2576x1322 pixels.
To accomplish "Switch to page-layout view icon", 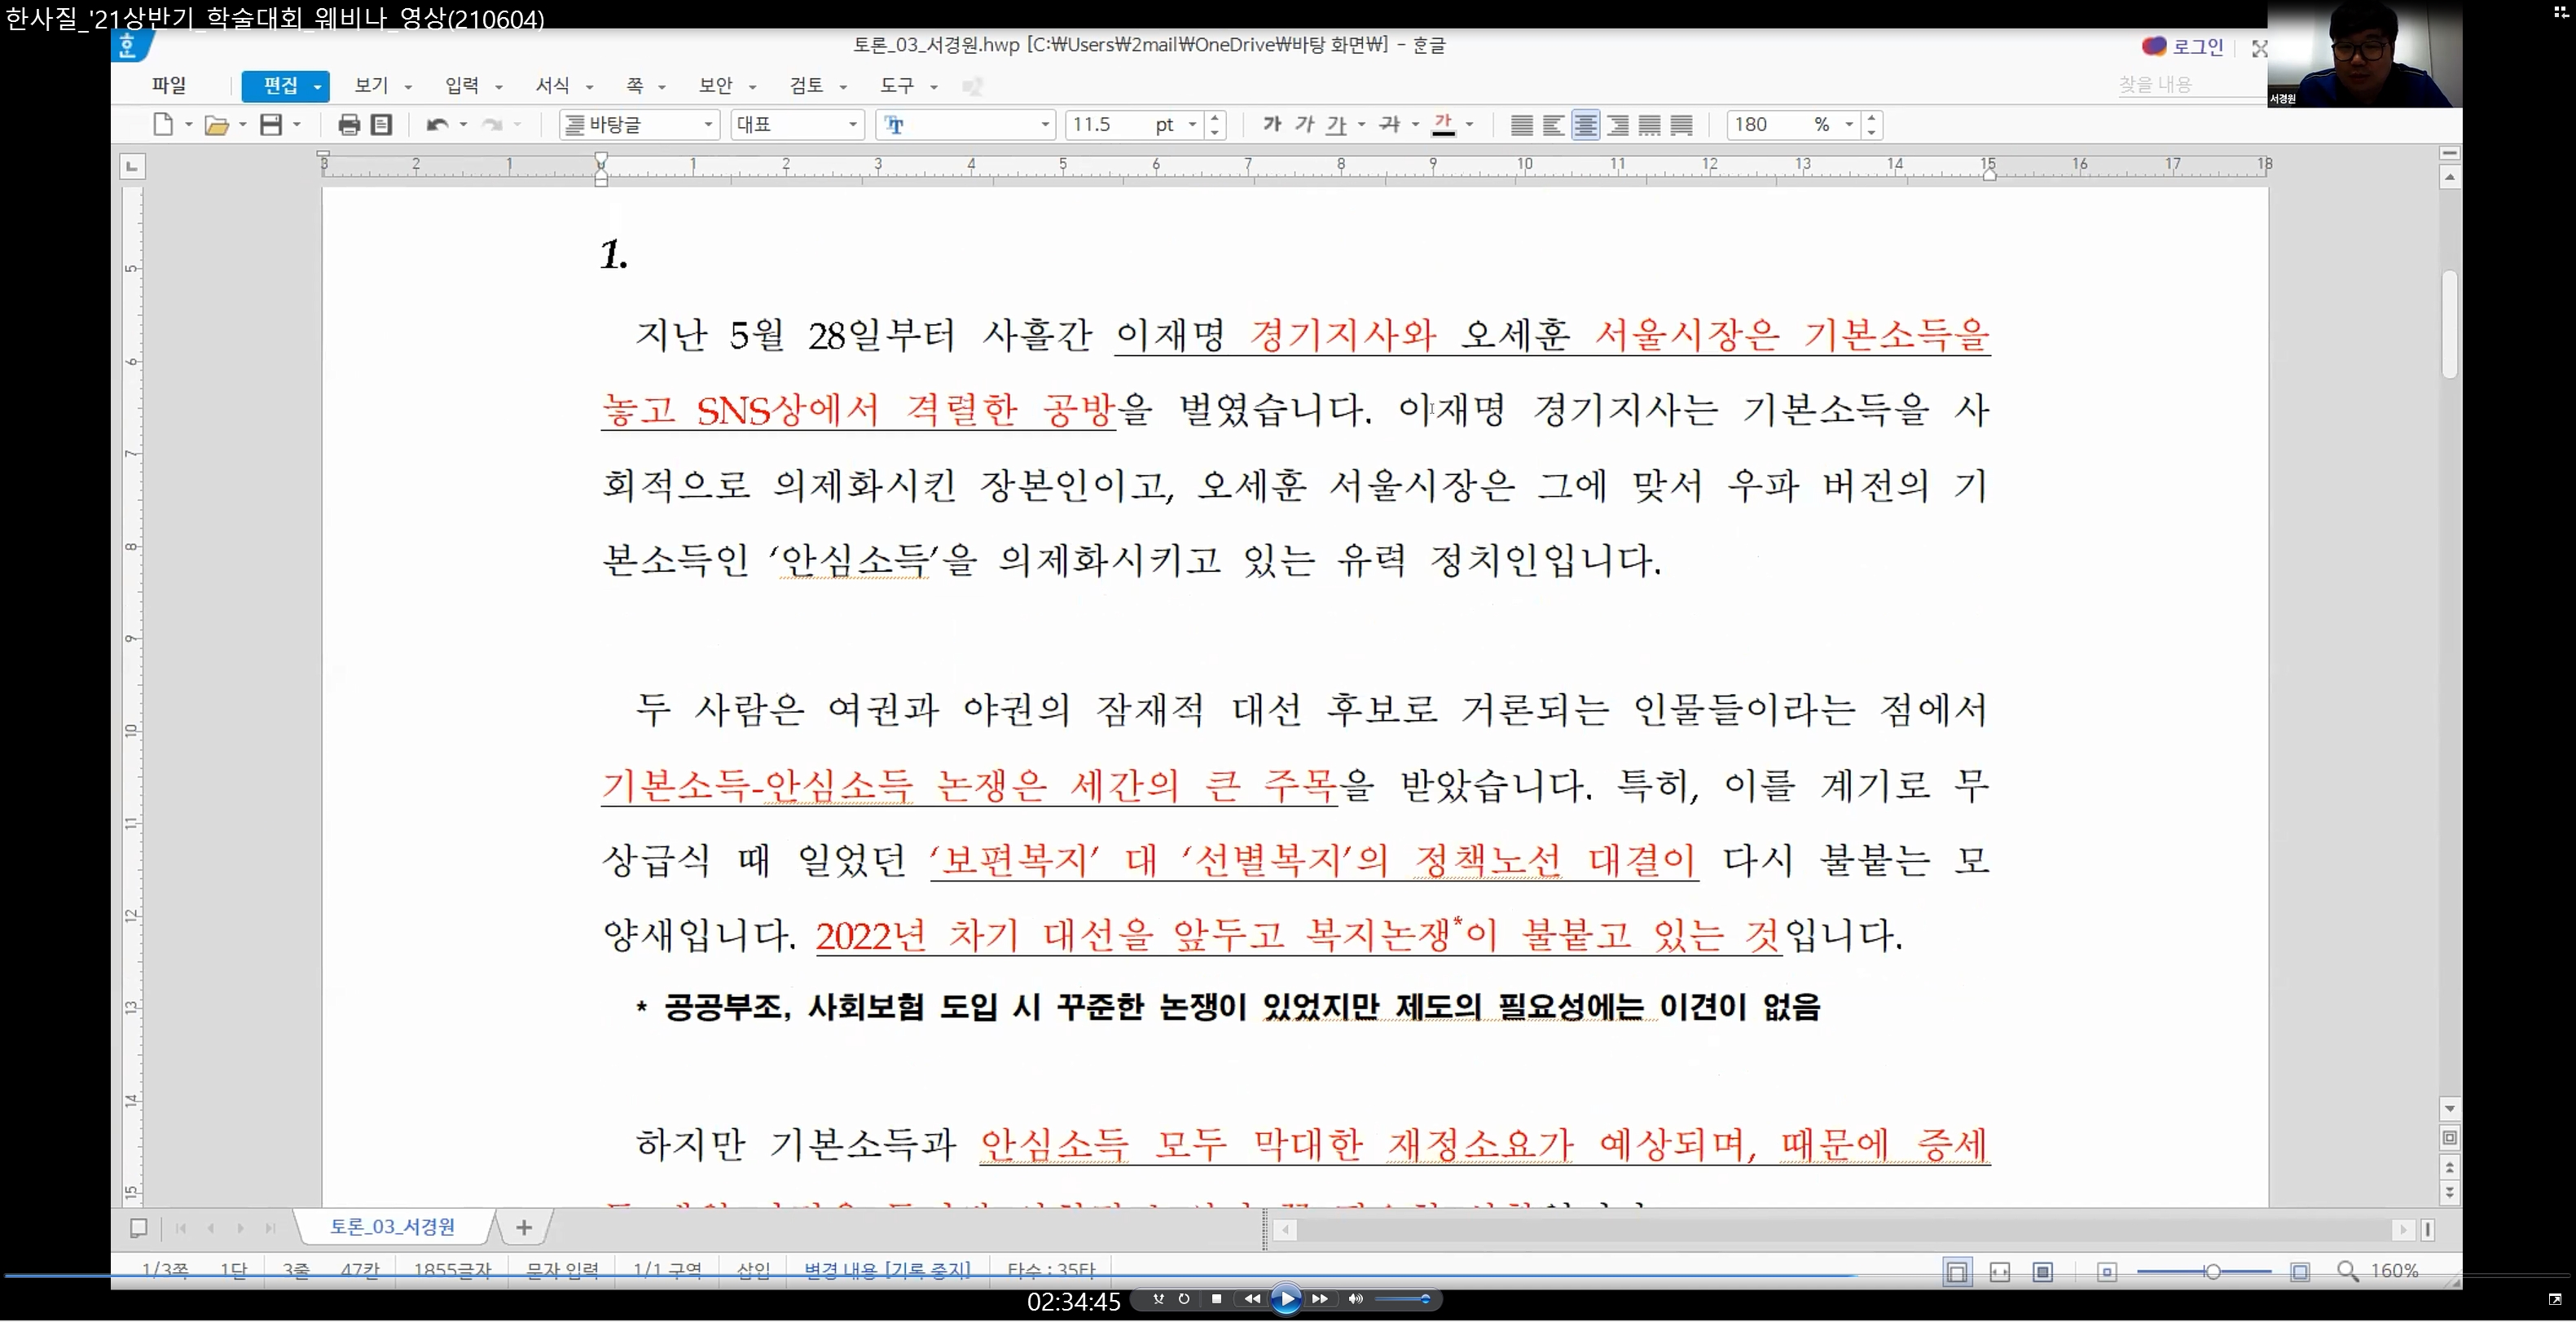I will pos(1957,1272).
